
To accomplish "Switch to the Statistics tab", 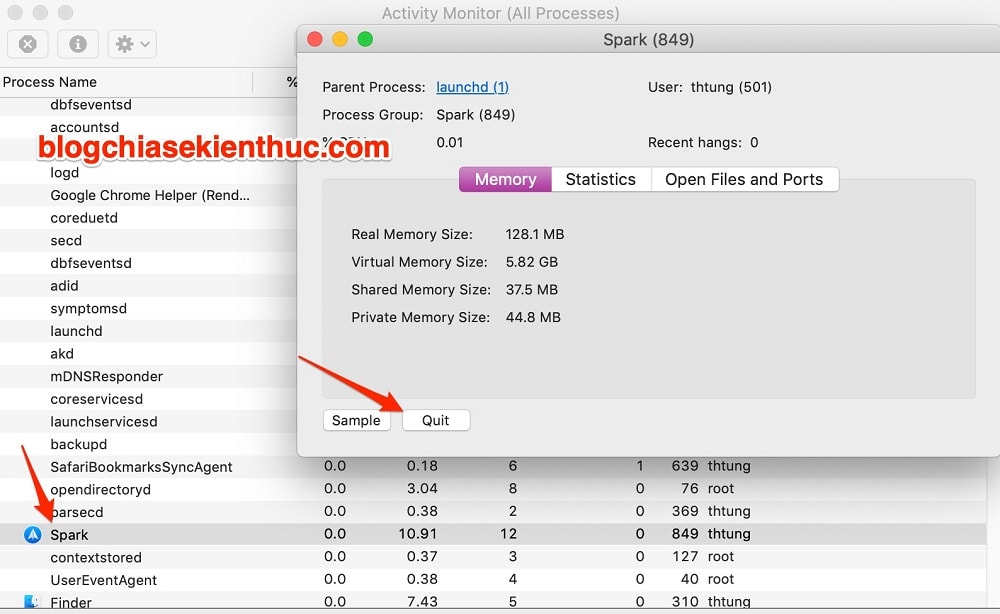I will tap(601, 179).
